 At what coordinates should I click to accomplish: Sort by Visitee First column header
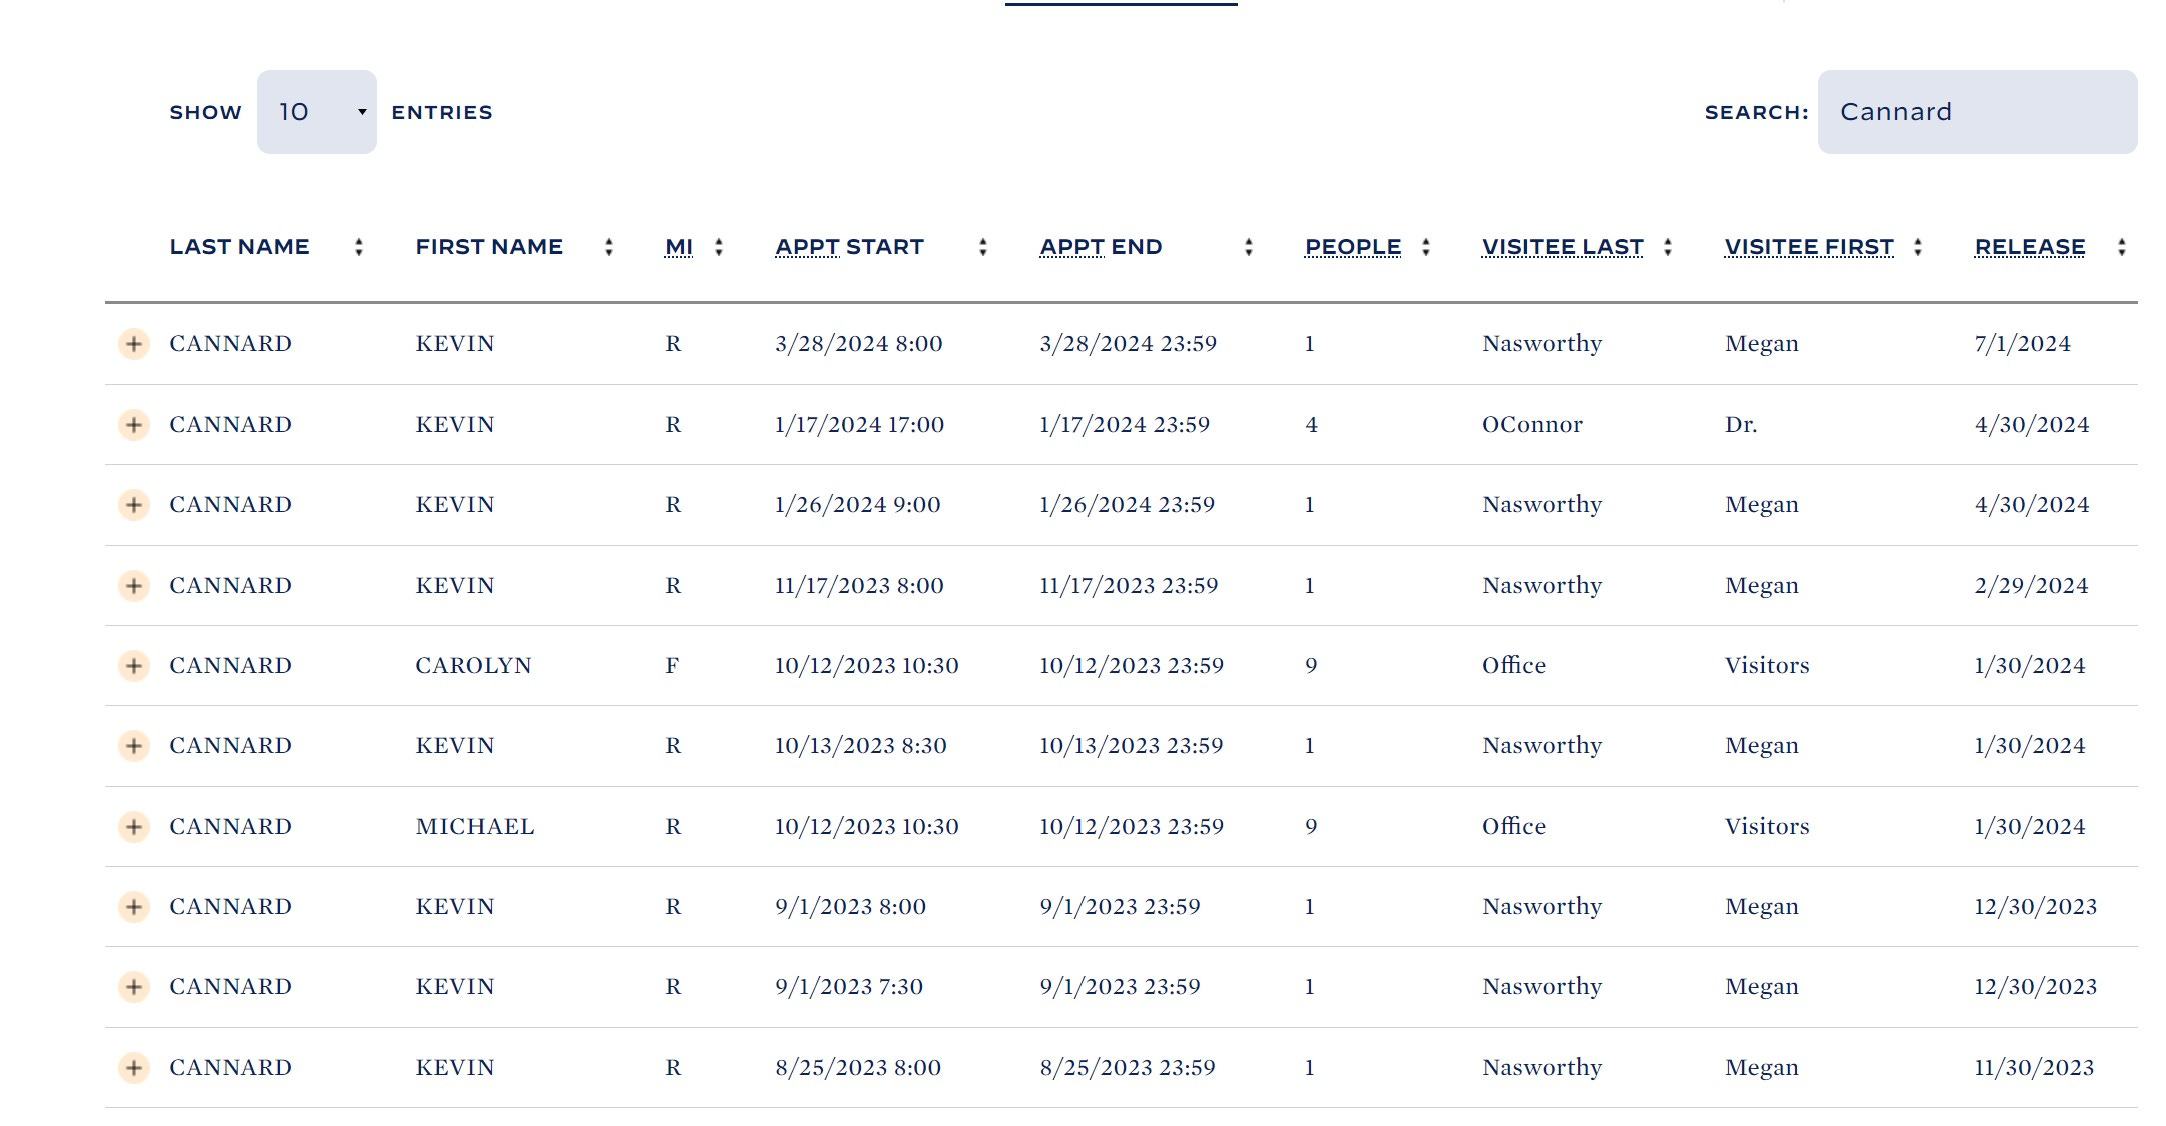(x=1809, y=247)
